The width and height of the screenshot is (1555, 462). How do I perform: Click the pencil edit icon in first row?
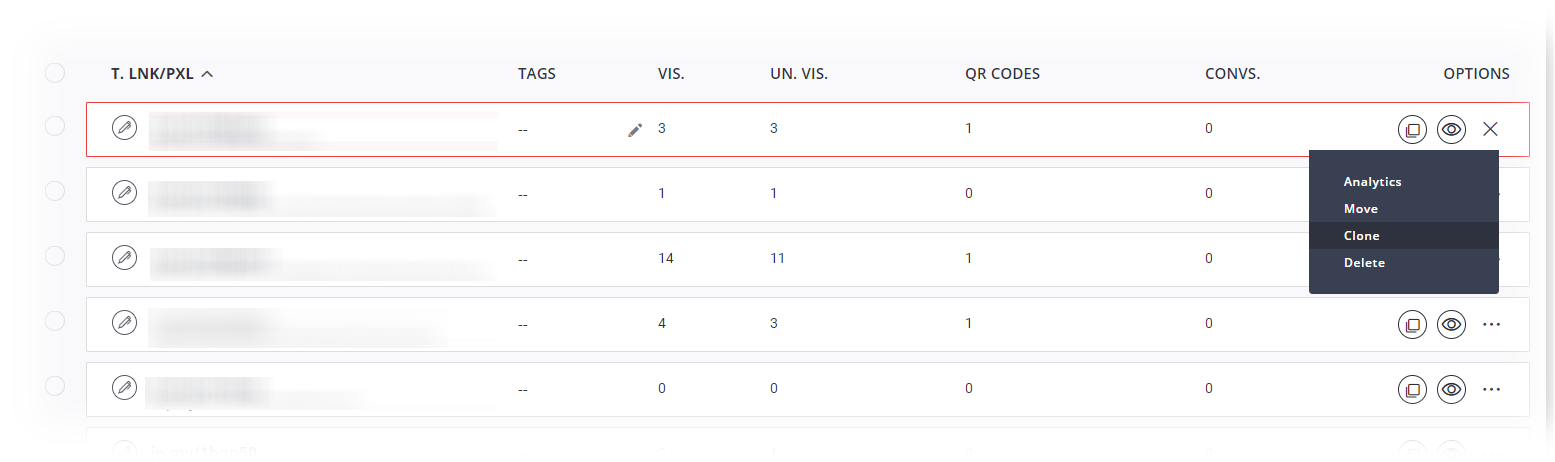(124, 128)
